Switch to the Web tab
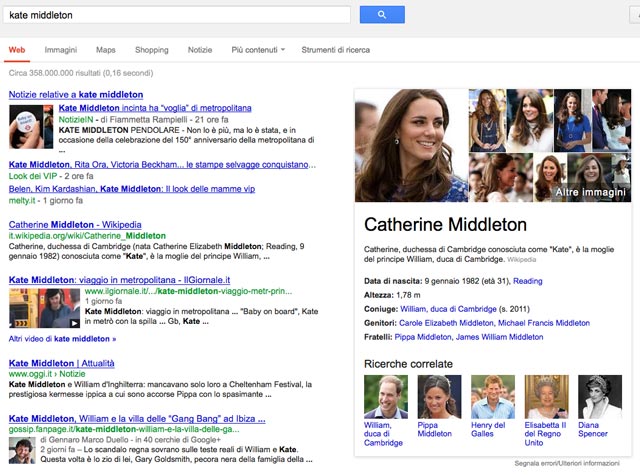Image resolution: width=640 pixels, height=475 pixels. coord(17,50)
